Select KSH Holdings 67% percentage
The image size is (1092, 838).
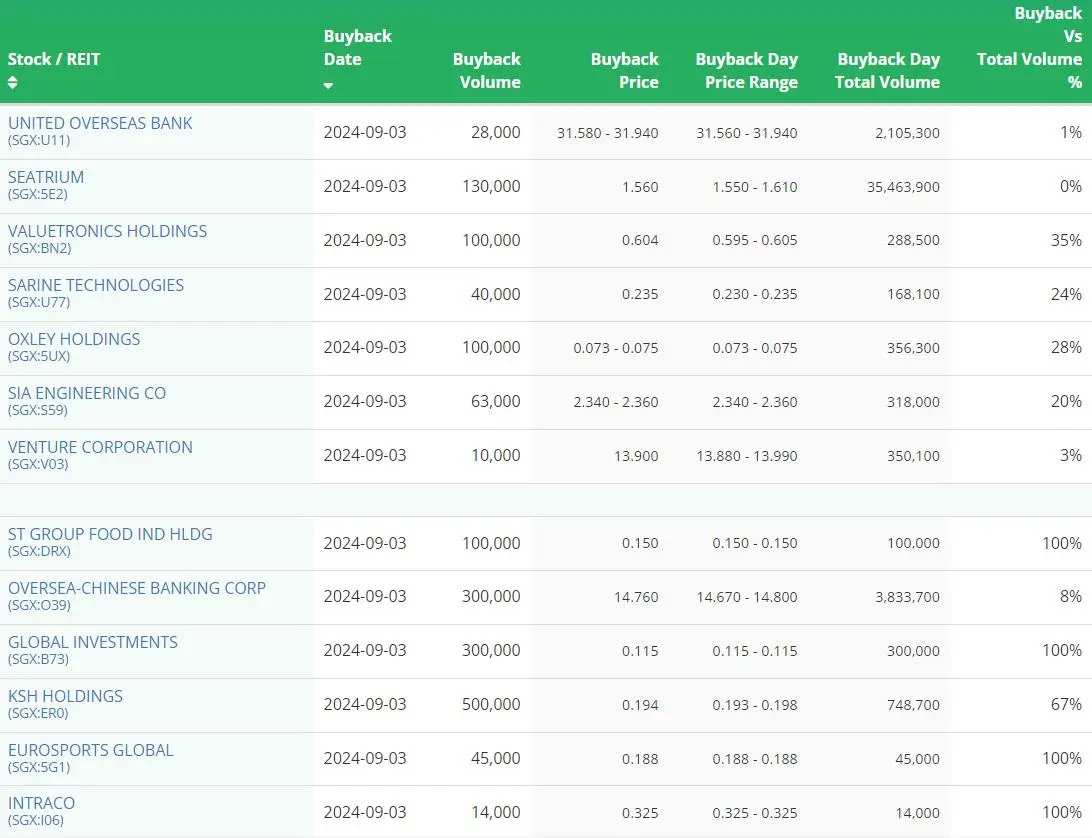(x=1066, y=705)
